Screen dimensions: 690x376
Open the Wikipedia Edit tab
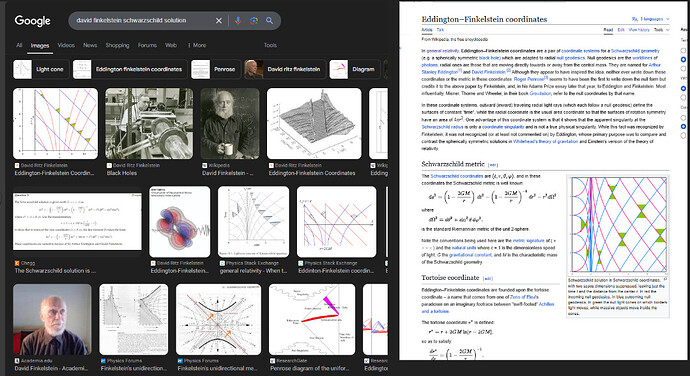point(621,30)
